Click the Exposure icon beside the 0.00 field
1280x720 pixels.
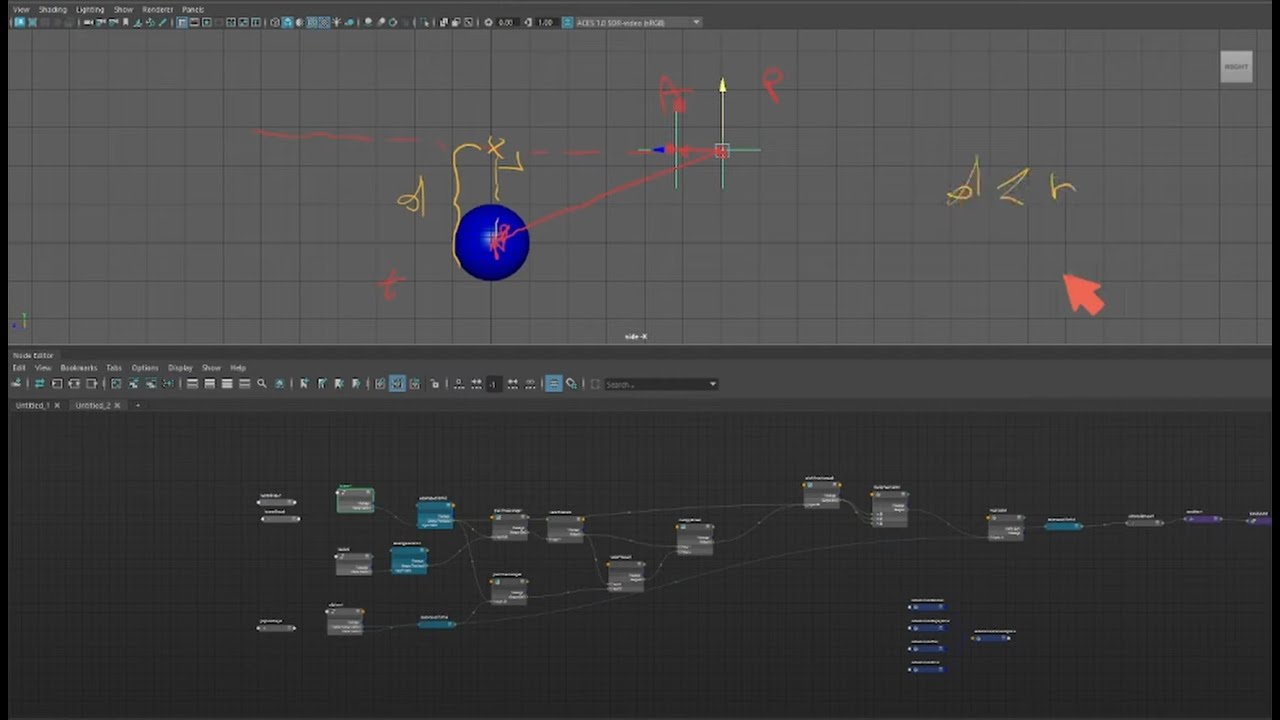pyautogui.click(x=488, y=22)
